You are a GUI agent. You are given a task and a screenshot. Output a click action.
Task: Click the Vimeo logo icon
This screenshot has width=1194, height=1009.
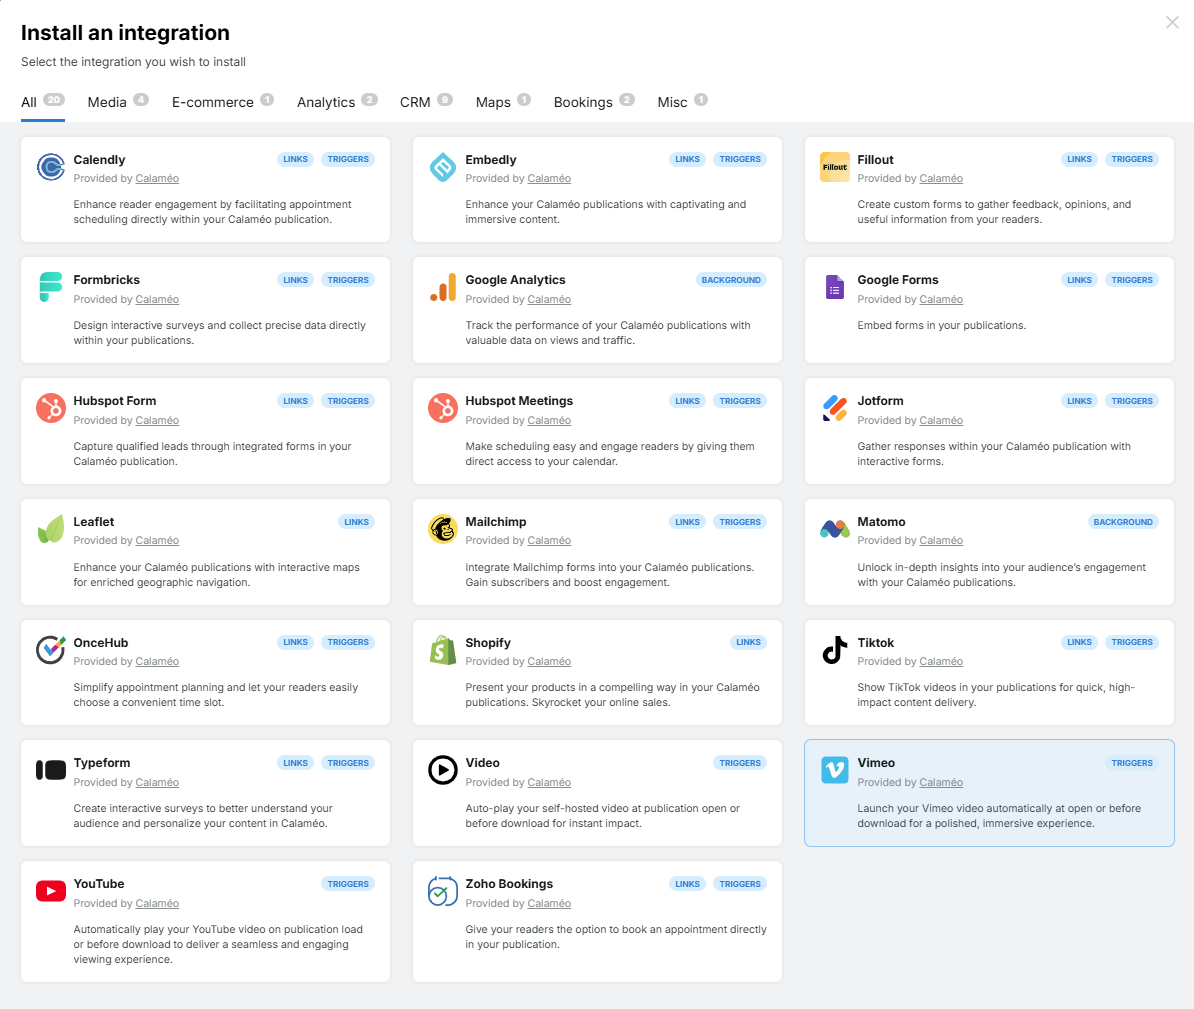point(835,770)
